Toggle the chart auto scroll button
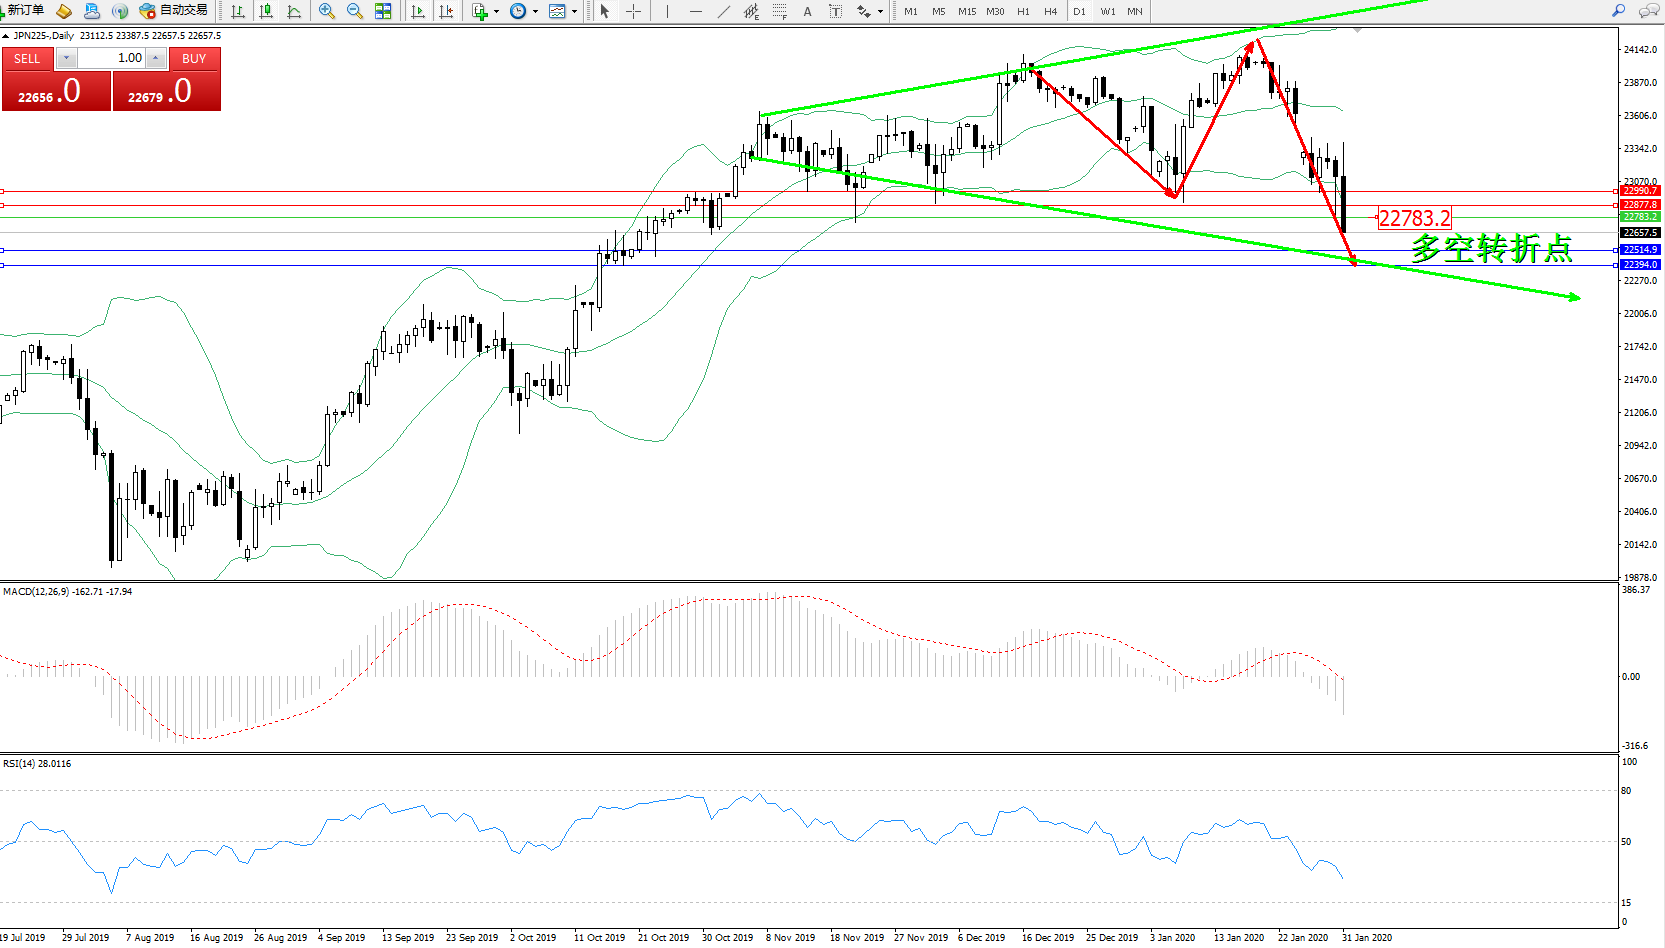This screenshot has height=948, width=1665. coord(418,11)
